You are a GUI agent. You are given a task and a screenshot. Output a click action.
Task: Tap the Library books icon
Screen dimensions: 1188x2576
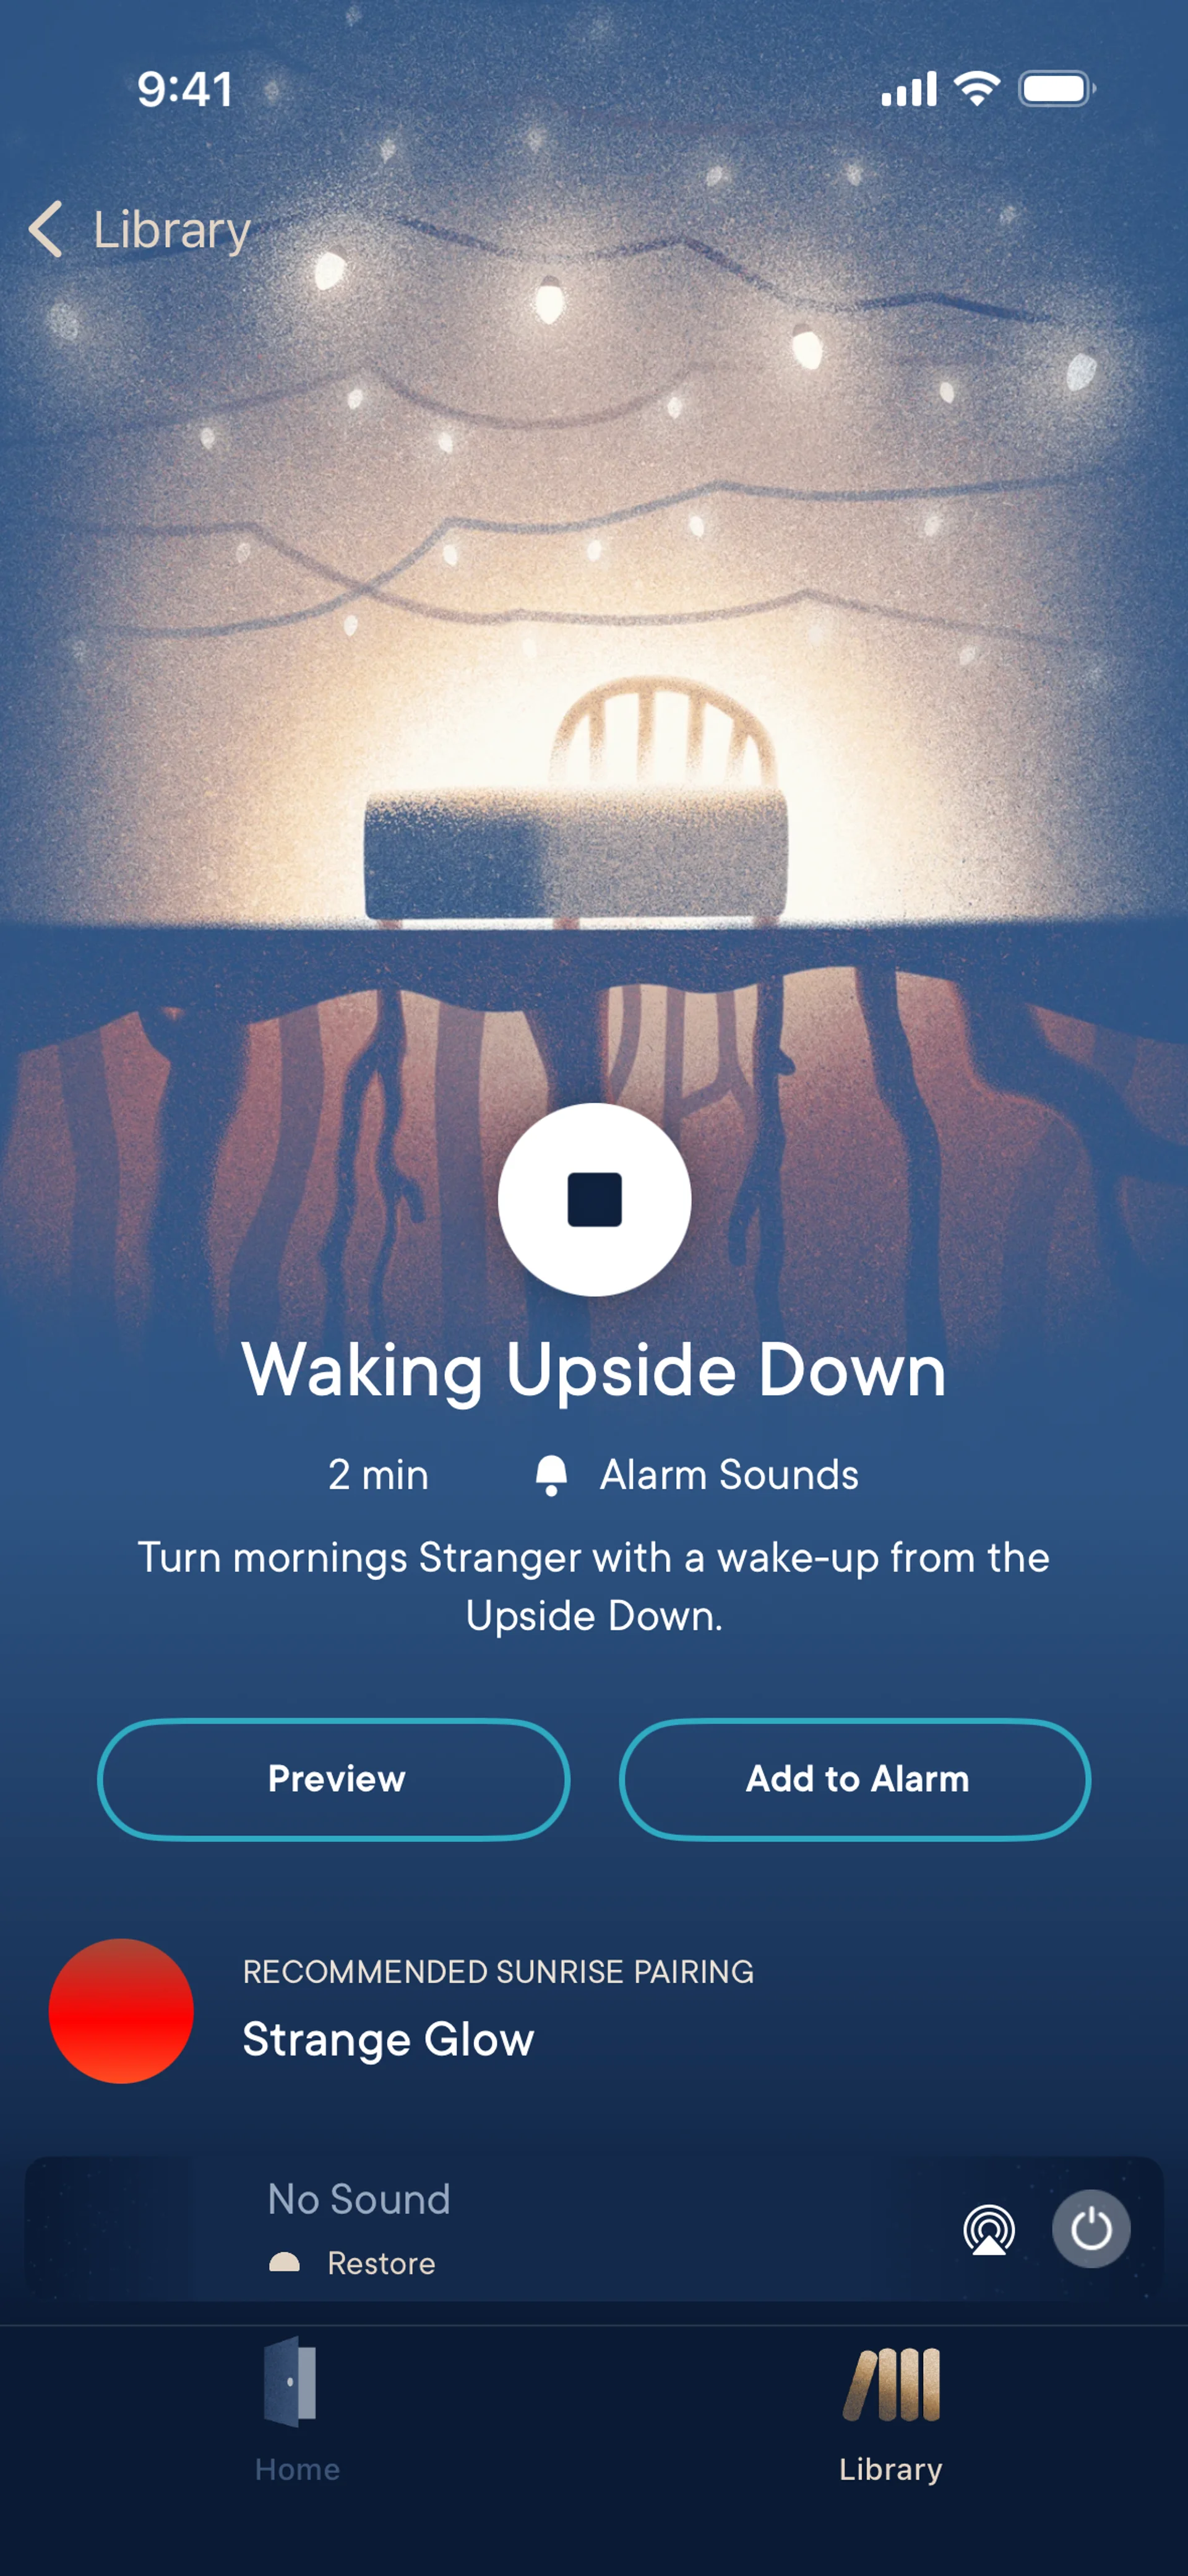pyautogui.click(x=891, y=2384)
